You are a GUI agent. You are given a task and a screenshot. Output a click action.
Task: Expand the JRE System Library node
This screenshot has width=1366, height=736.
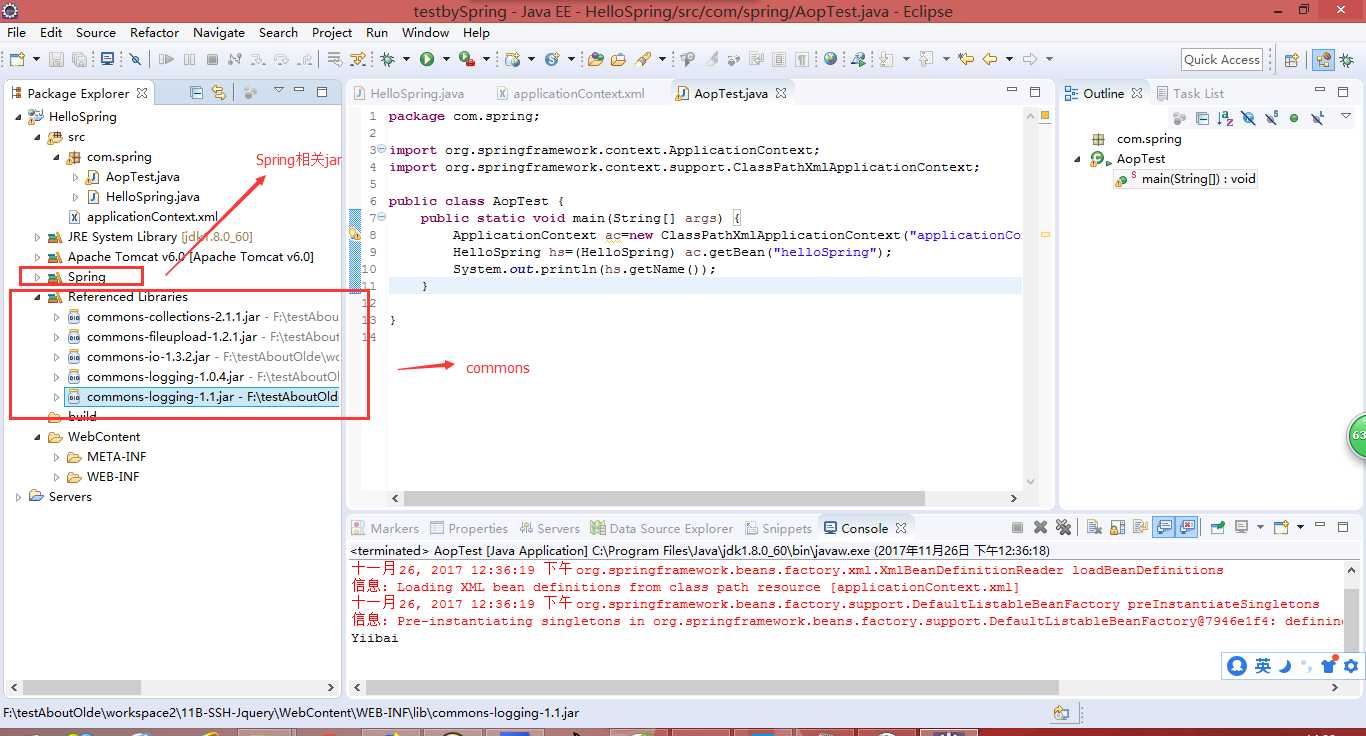click(x=38, y=237)
